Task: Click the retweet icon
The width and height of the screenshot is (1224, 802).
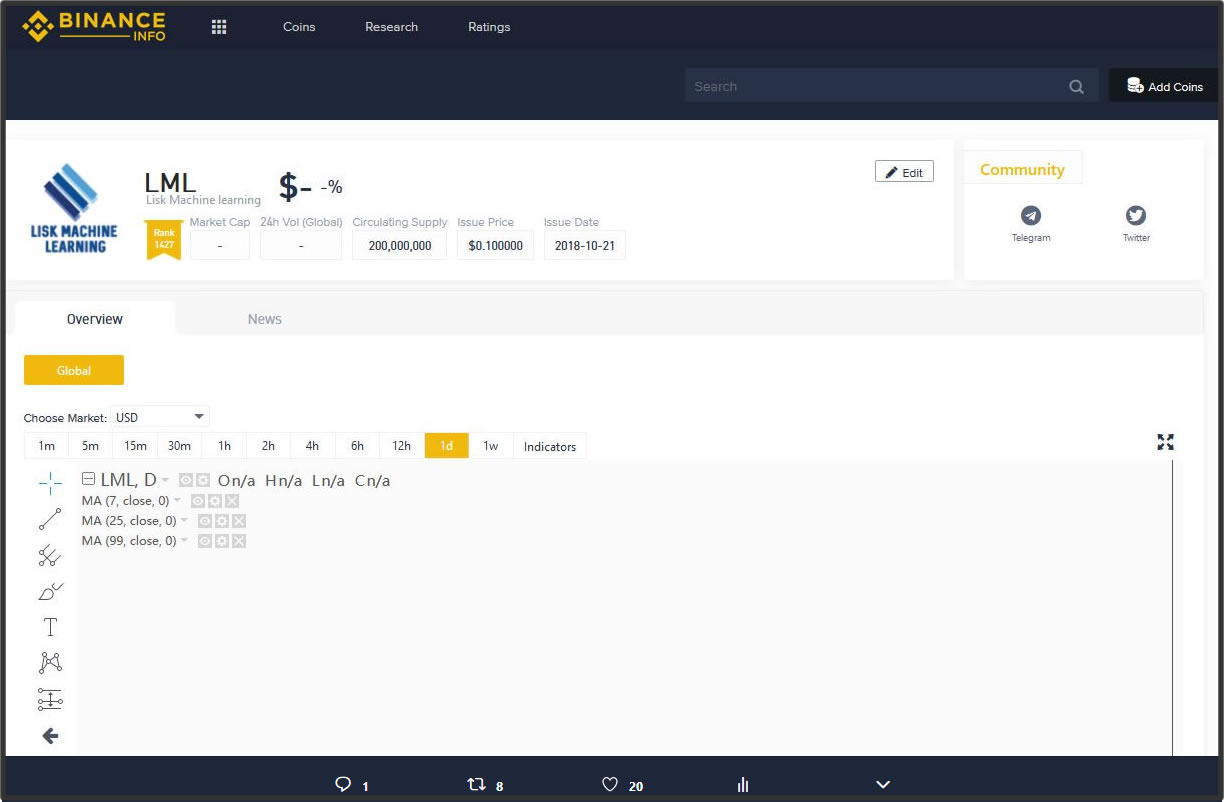Action: point(476,785)
